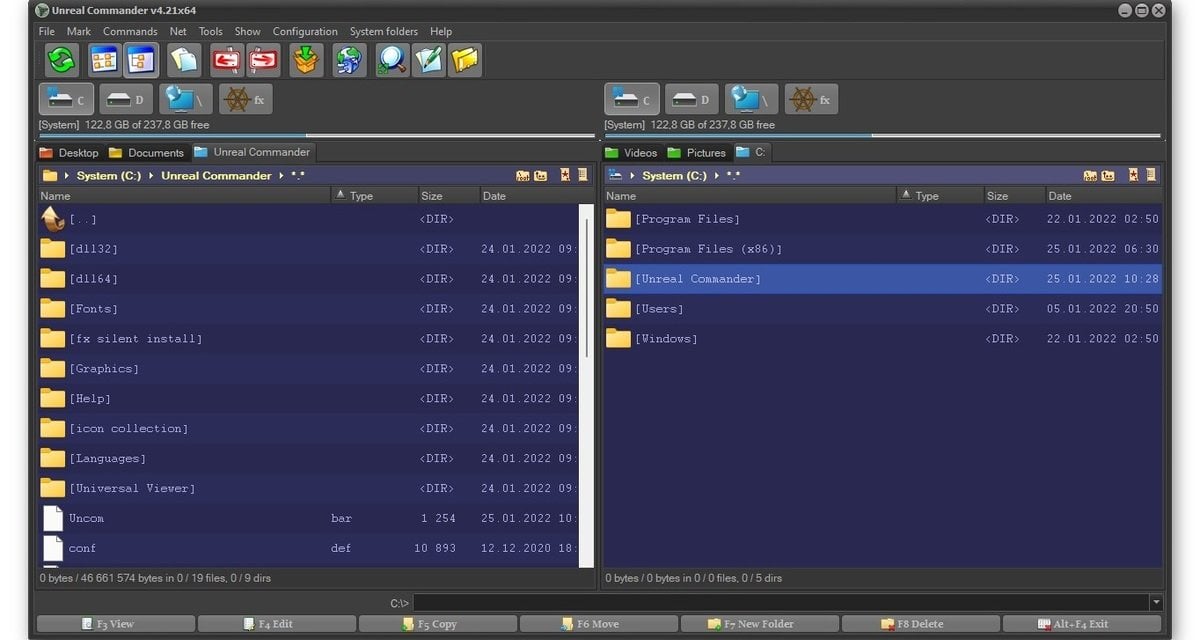Select drive D in right panel
The height and width of the screenshot is (640, 1200).
(692, 99)
